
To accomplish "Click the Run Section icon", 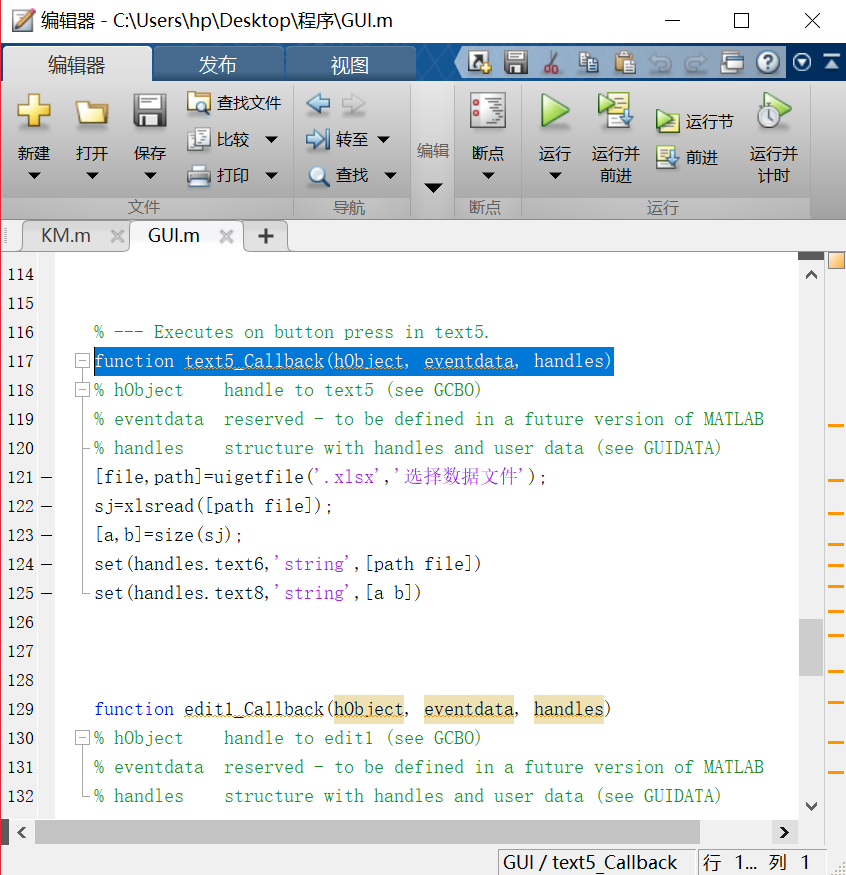I will pyautogui.click(x=668, y=121).
